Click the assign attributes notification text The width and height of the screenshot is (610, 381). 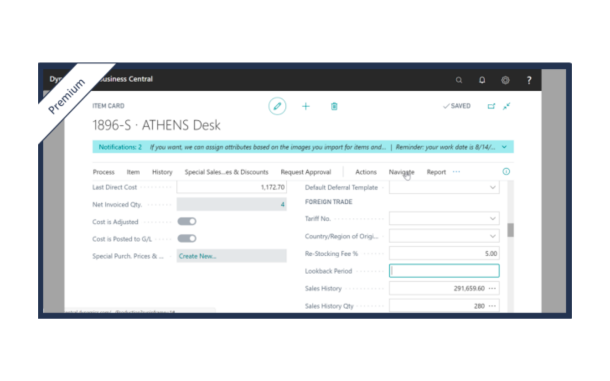coord(268,147)
